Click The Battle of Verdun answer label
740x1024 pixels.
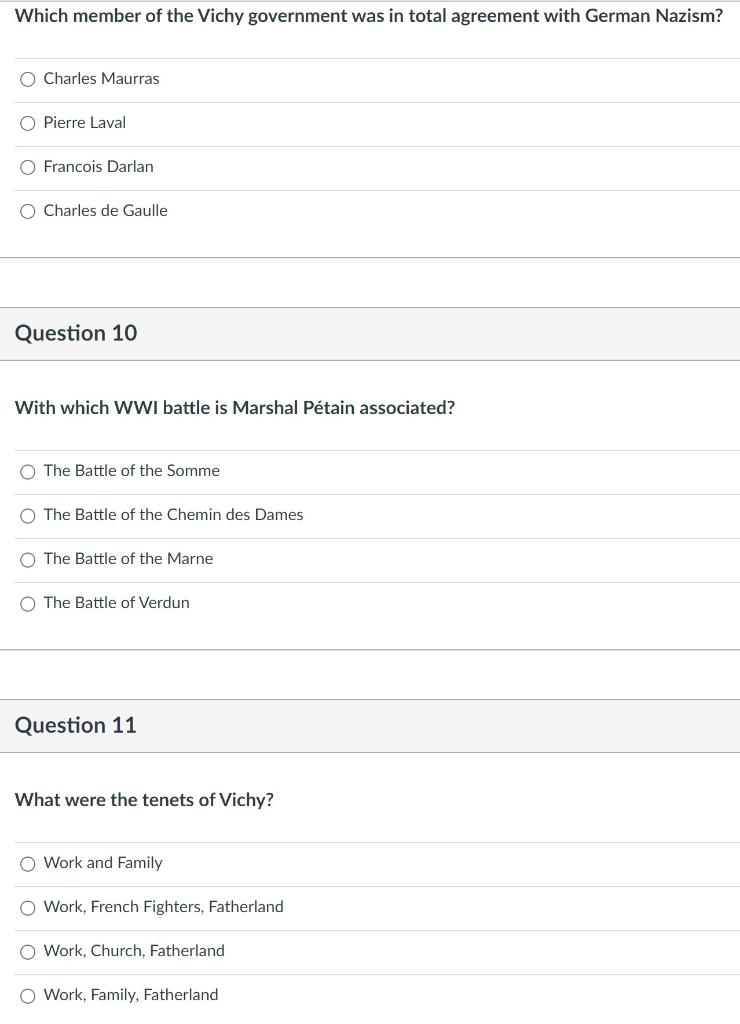pos(116,603)
